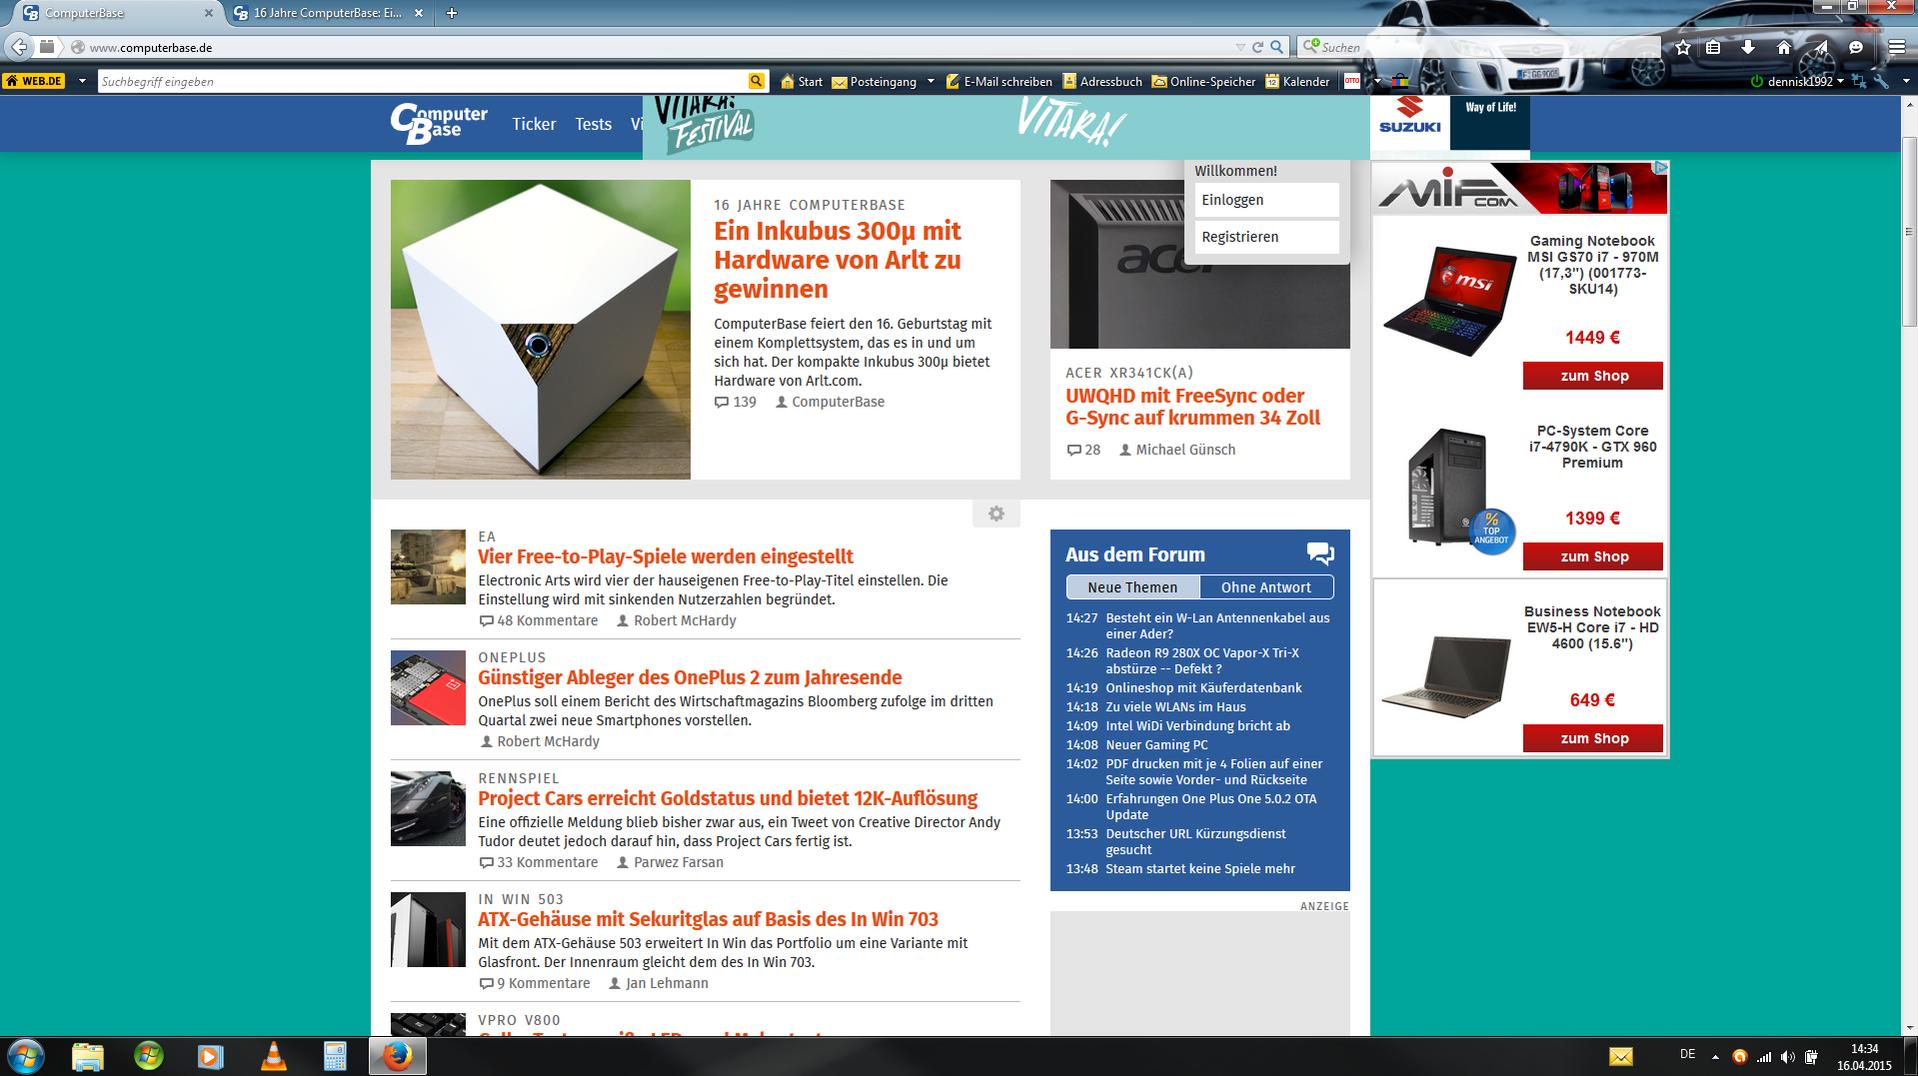Open the Ticker navigation item
The width and height of the screenshot is (1918, 1076).
[534, 124]
